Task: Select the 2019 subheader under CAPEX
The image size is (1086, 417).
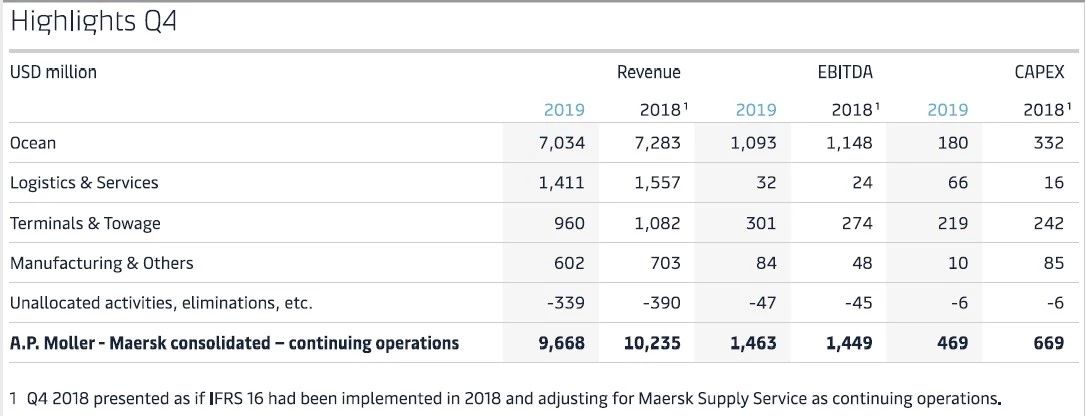Action: [x=947, y=109]
